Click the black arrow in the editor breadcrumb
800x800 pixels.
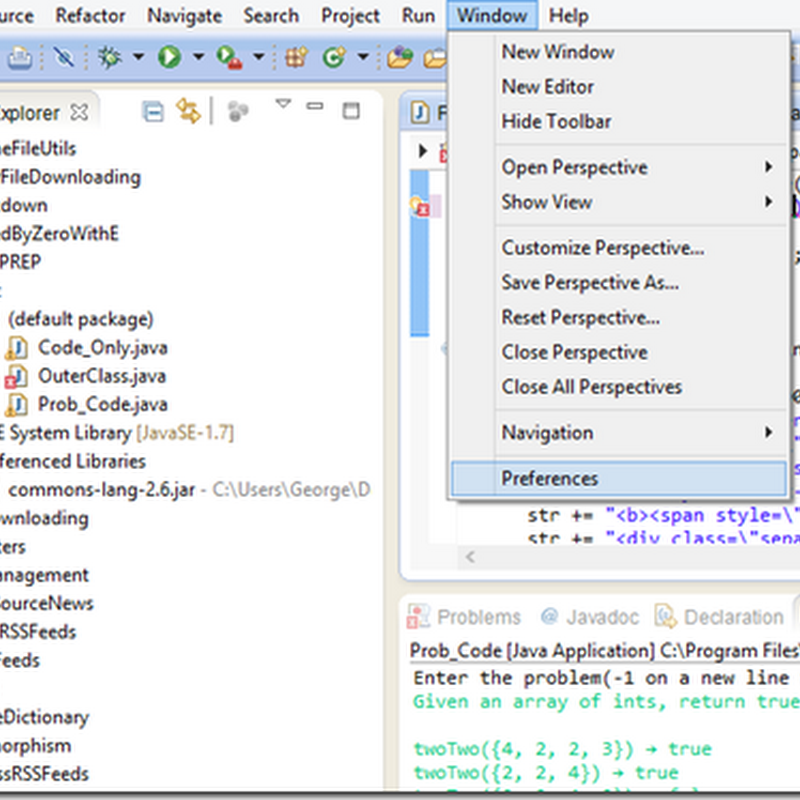(422, 151)
